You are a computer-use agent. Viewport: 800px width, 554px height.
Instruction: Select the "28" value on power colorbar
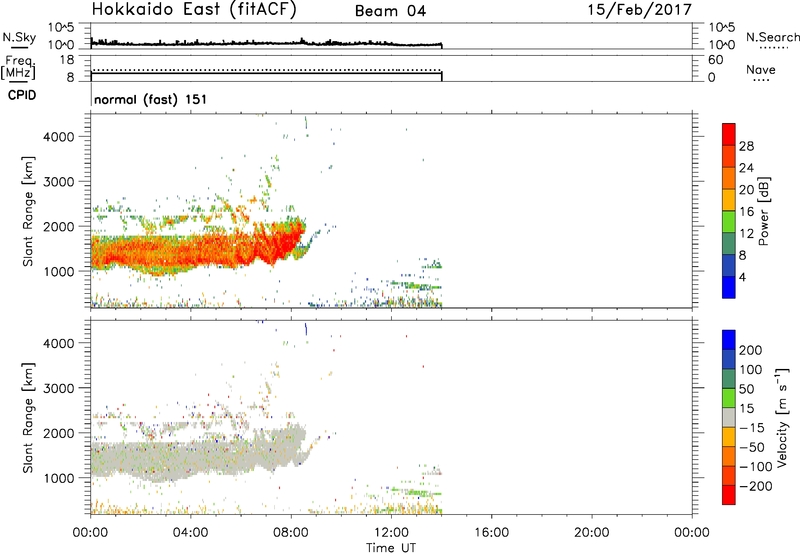point(746,146)
